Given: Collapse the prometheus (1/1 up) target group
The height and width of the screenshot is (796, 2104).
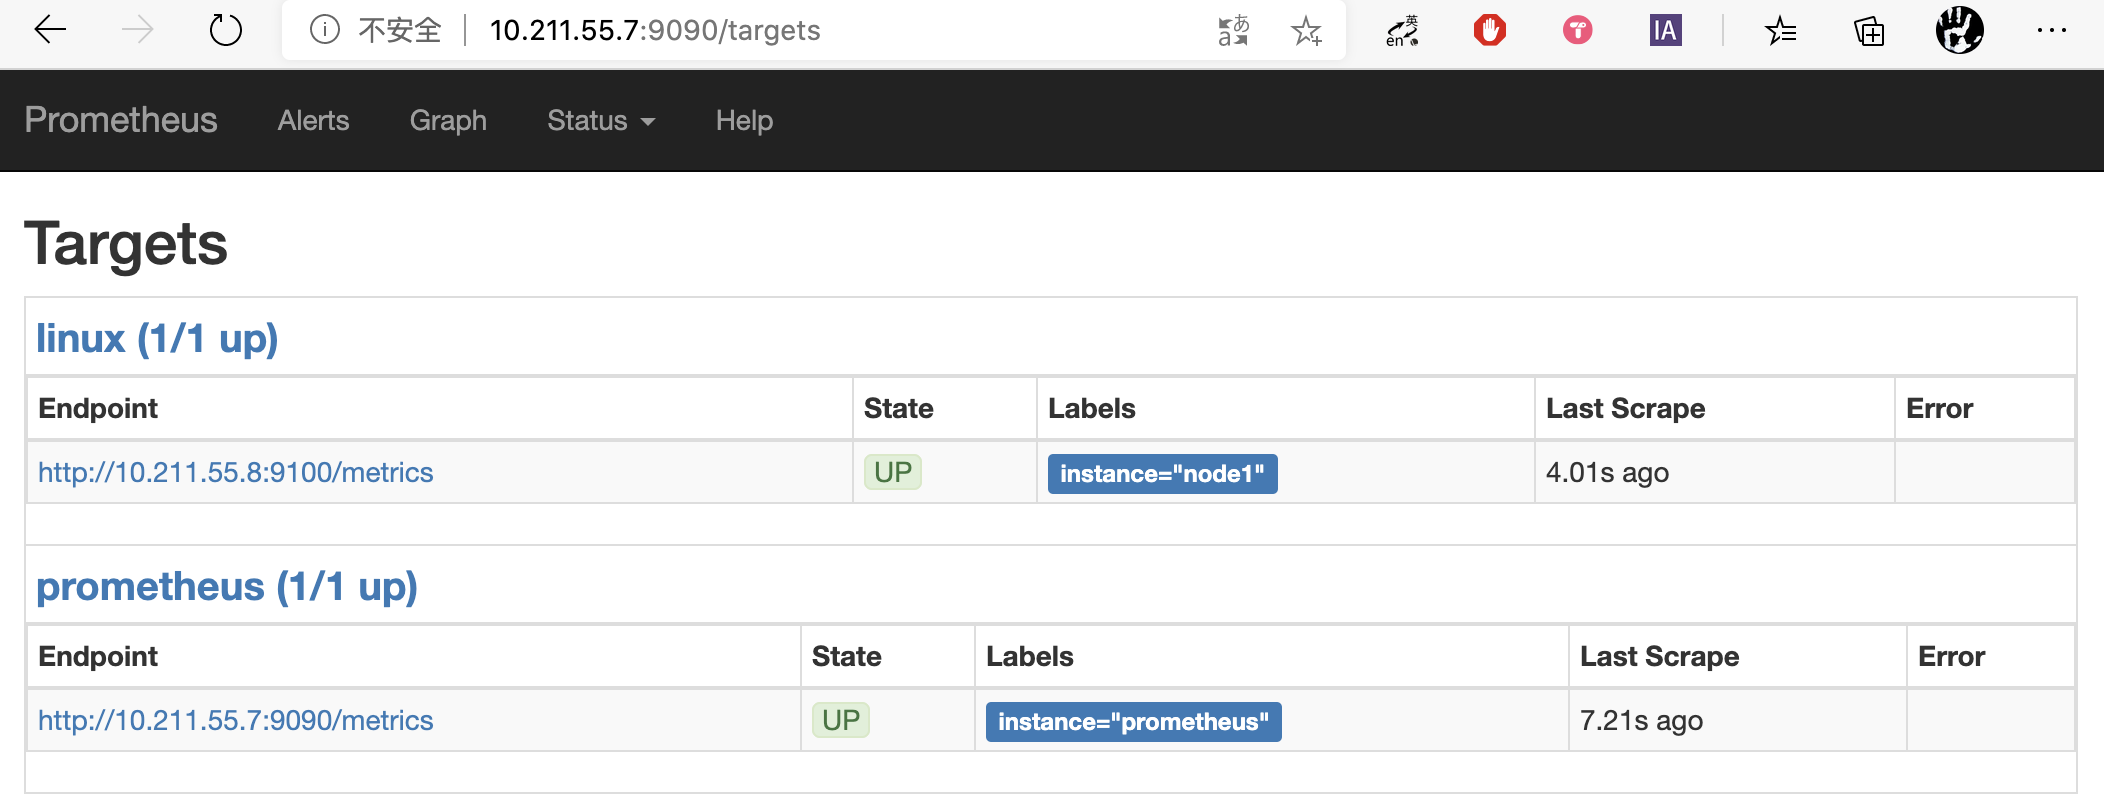Looking at the screenshot, I should point(227,586).
